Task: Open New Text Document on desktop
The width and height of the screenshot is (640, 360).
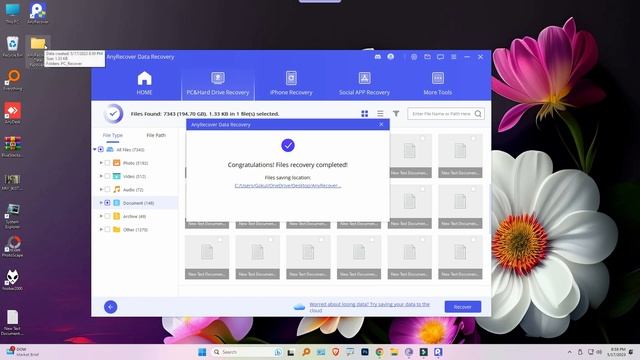Action: [x=12, y=322]
